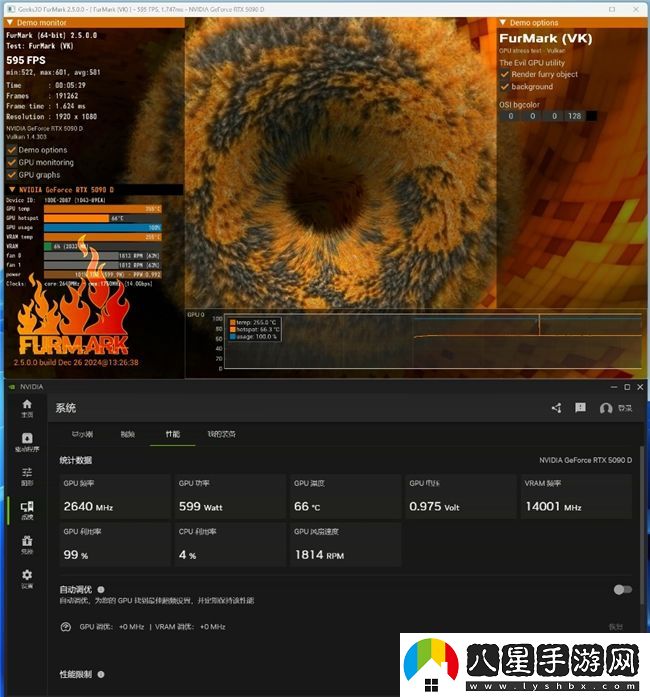
Task: Click The Evil GPU utility text
Action: pyautogui.click(x=532, y=63)
